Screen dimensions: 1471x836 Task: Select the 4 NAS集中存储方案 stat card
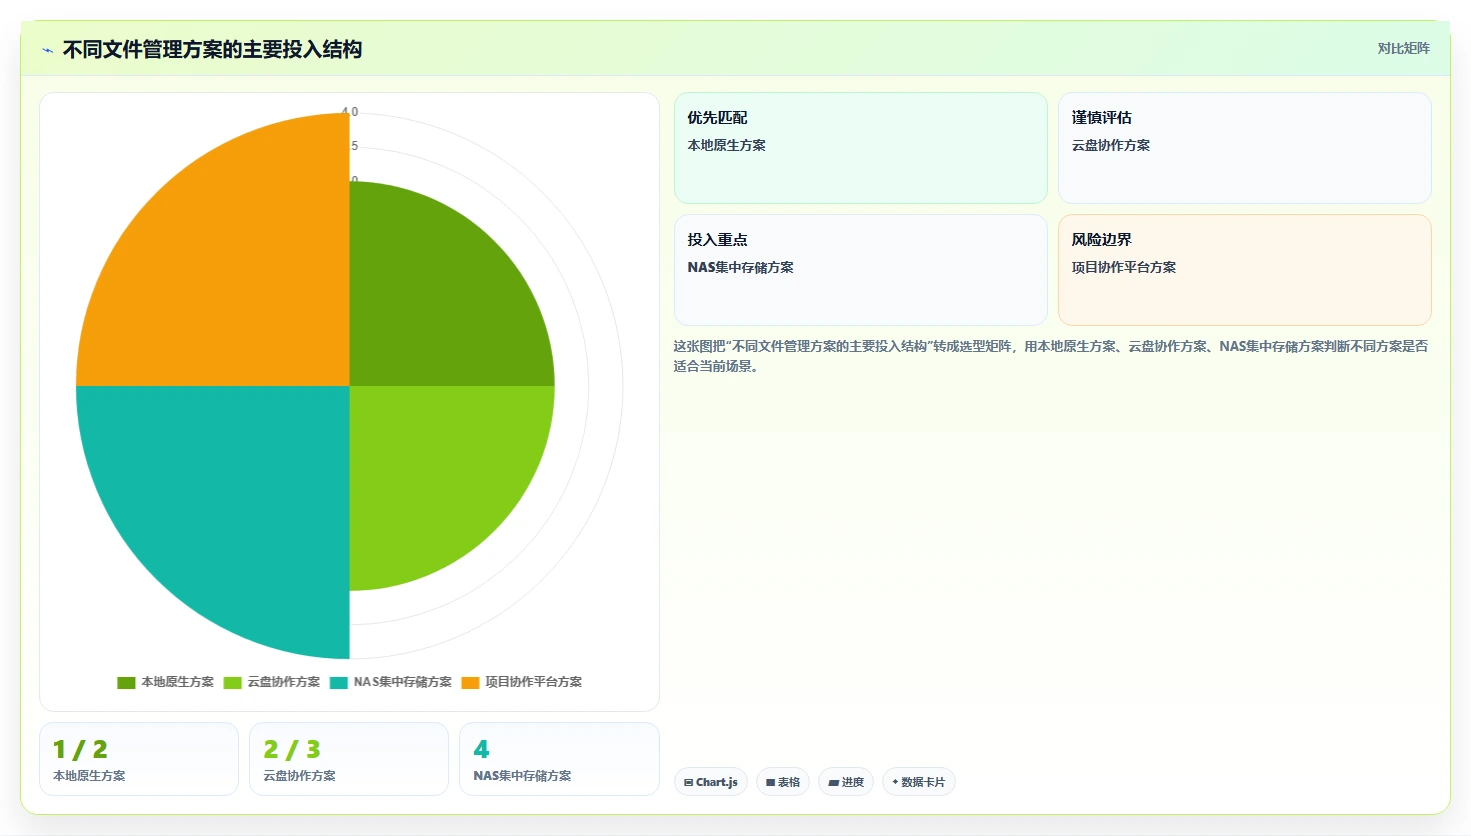559,759
